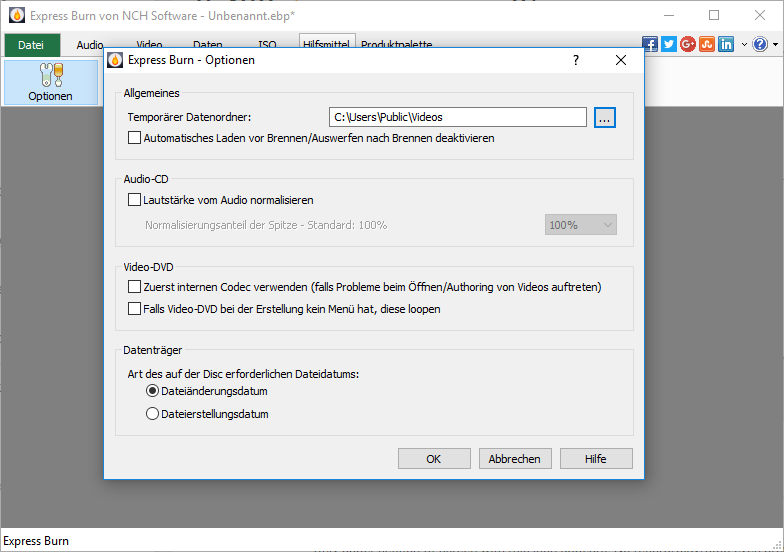The width and height of the screenshot is (784, 552).
Task: Share via the Google Plus icon
Action: [688, 44]
